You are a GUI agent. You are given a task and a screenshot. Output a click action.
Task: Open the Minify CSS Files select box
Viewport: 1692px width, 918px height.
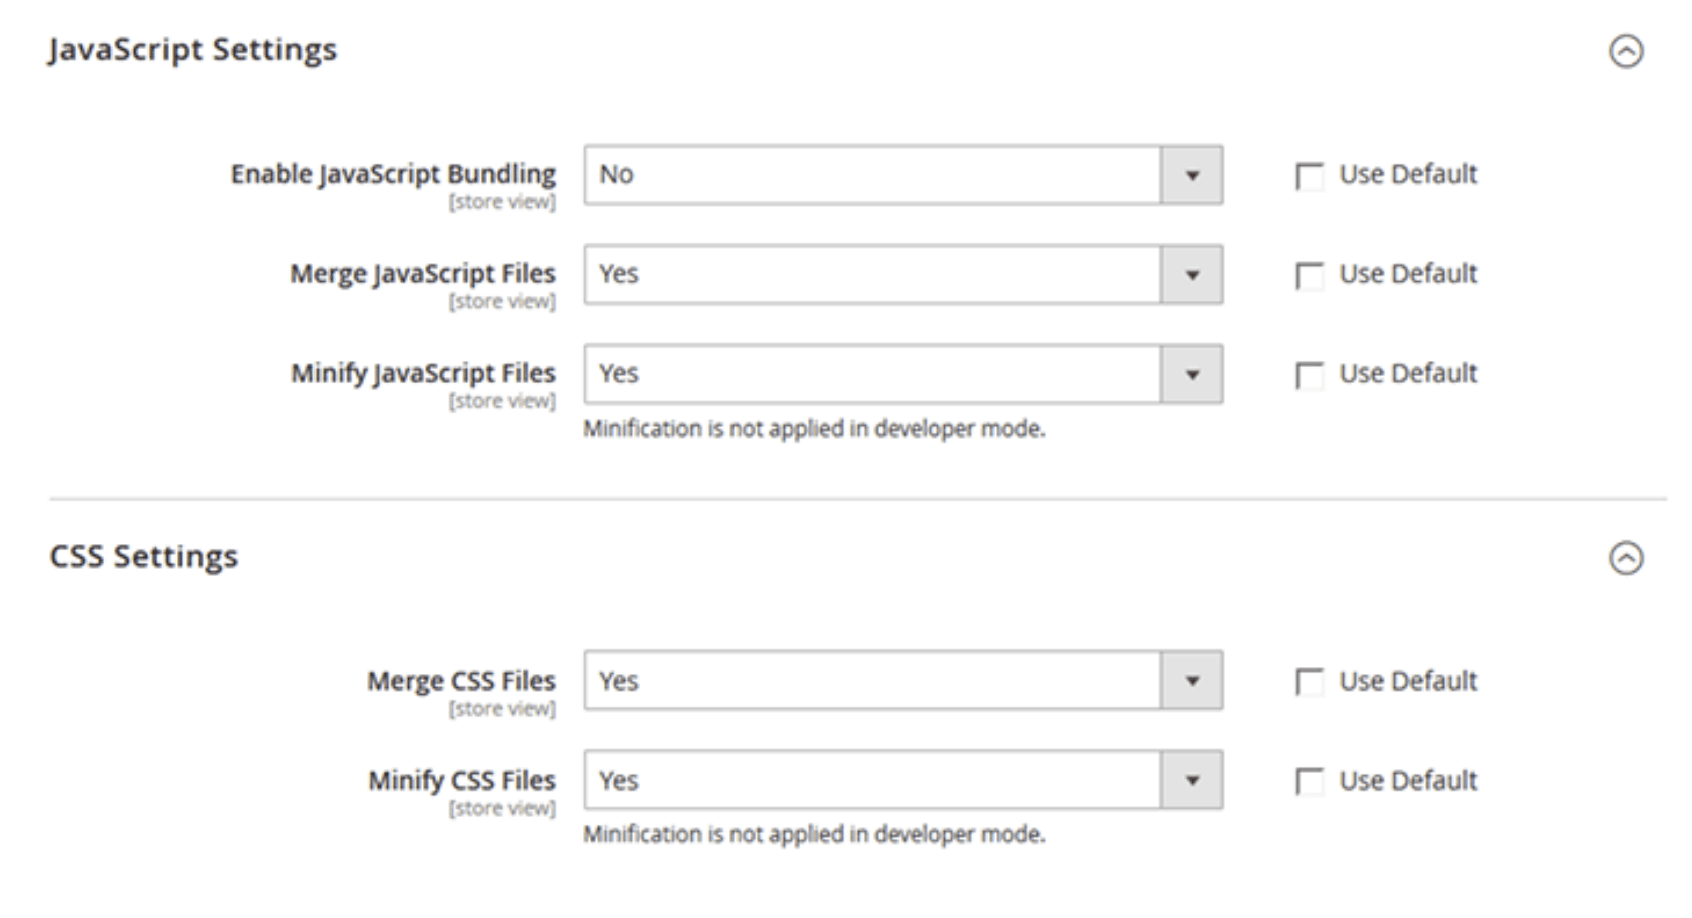(x=903, y=780)
